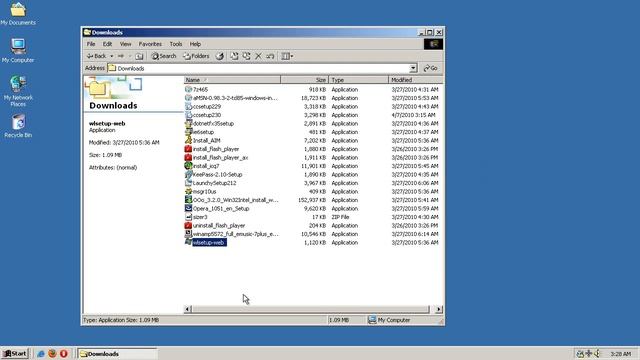Expand the Address bar dropdown
640x360 pixels.
click(x=413, y=68)
